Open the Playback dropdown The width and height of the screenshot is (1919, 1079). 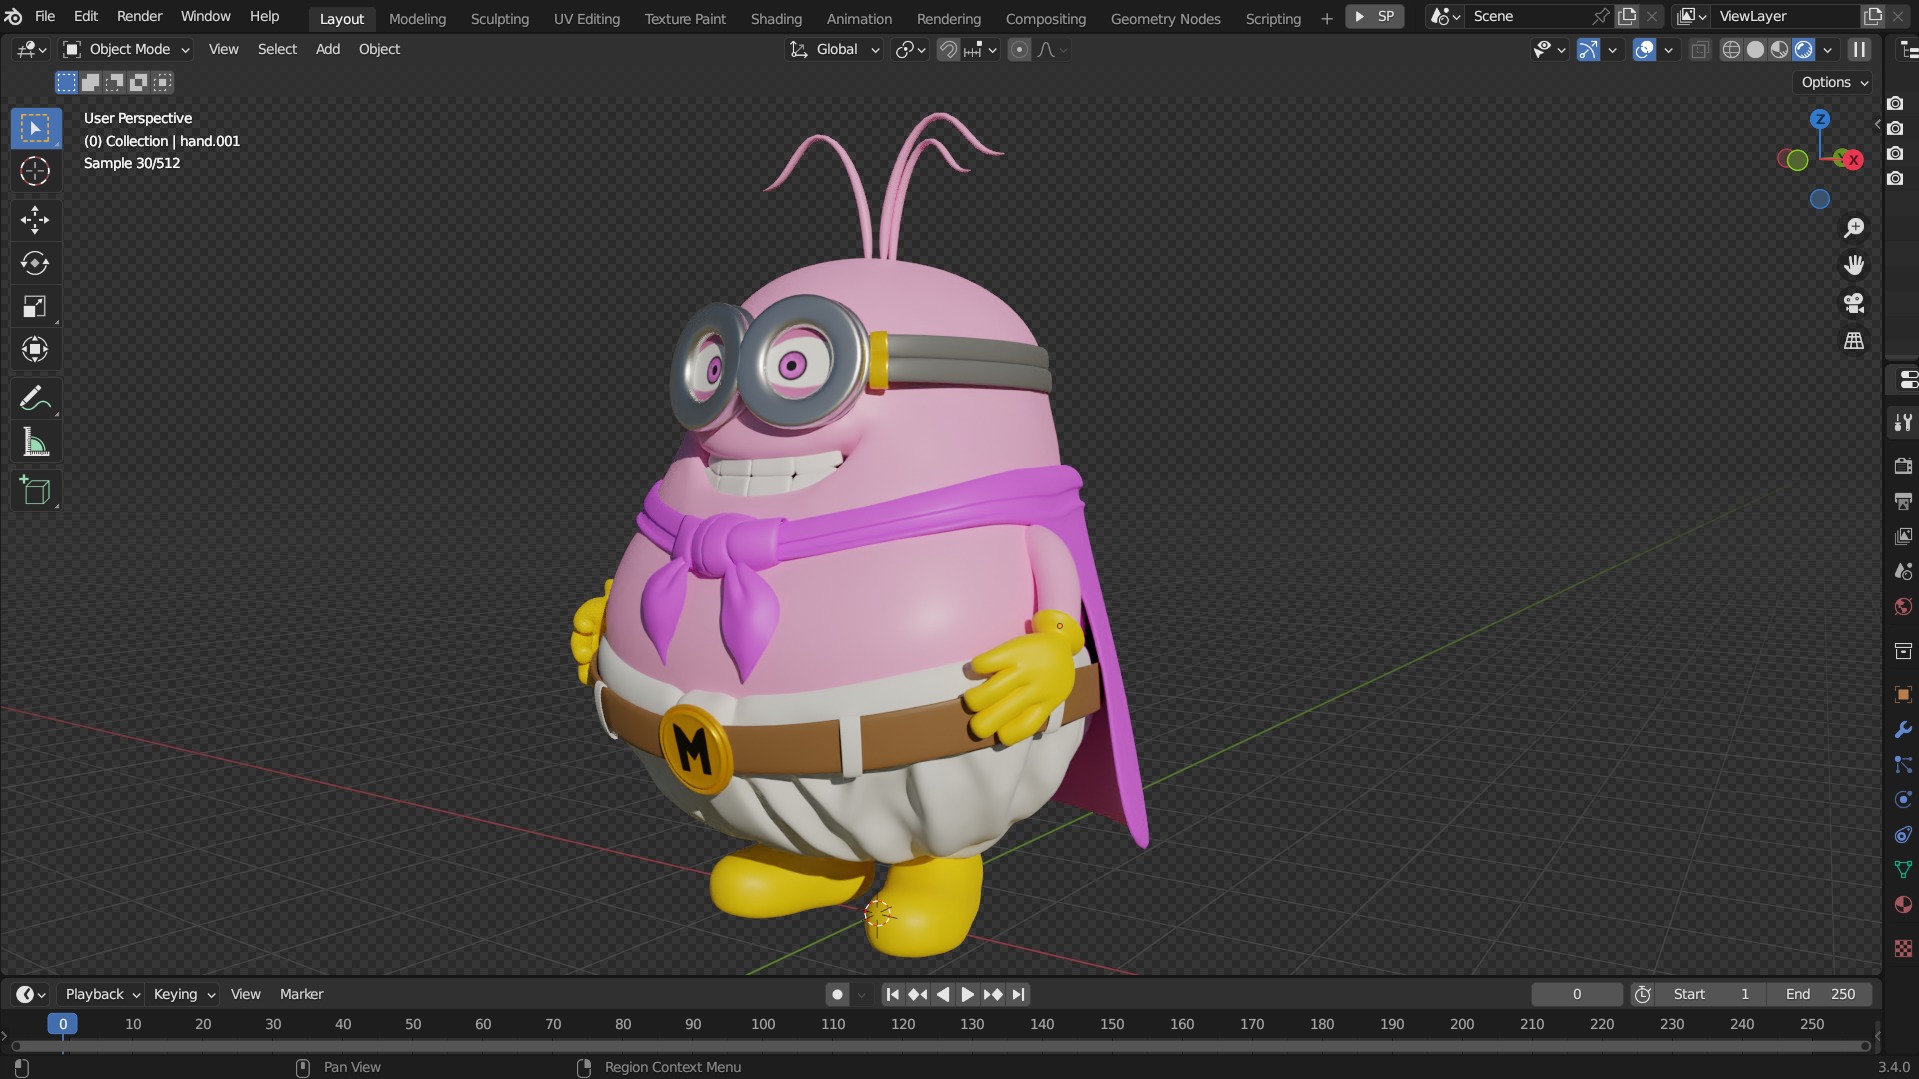(x=102, y=994)
